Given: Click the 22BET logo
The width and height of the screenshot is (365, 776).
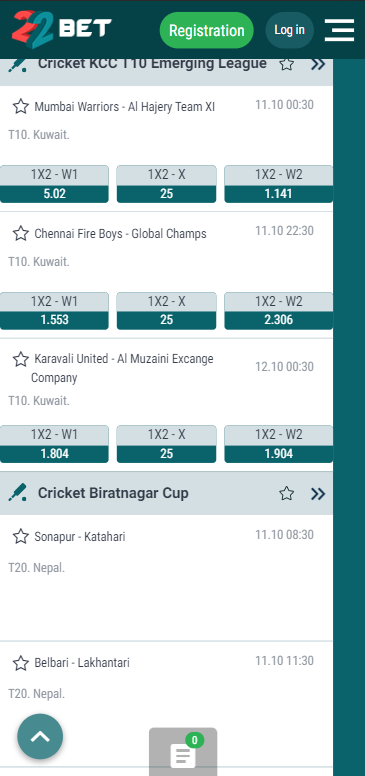Looking at the screenshot, I should click(x=62, y=29).
